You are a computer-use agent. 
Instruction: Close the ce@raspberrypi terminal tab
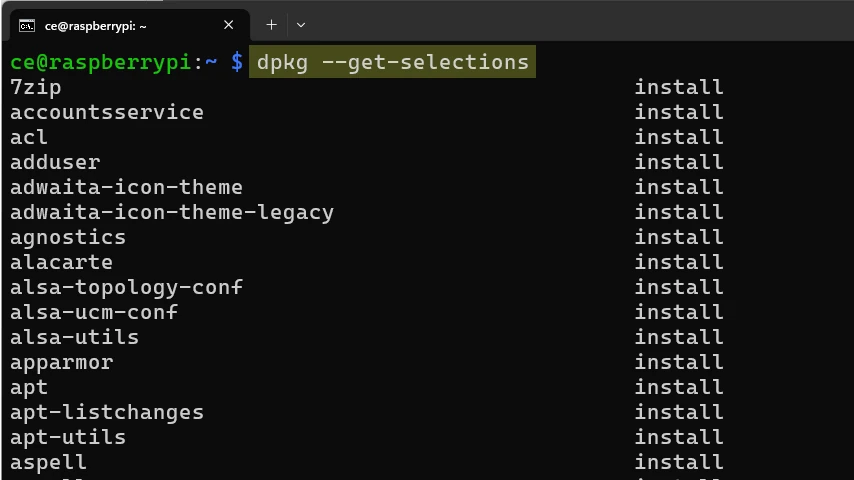coord(229,25)
